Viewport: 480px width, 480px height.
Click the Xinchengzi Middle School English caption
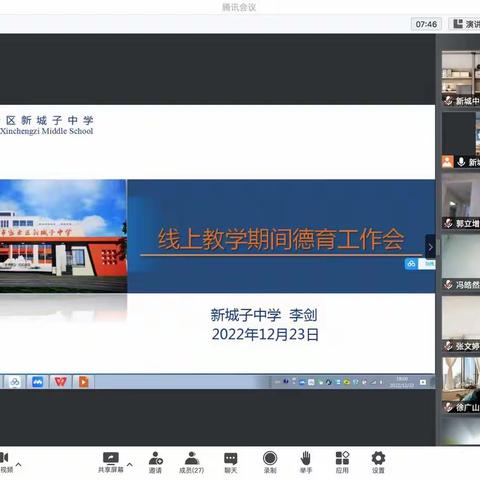pyautogui.click(x=47, y=131)
